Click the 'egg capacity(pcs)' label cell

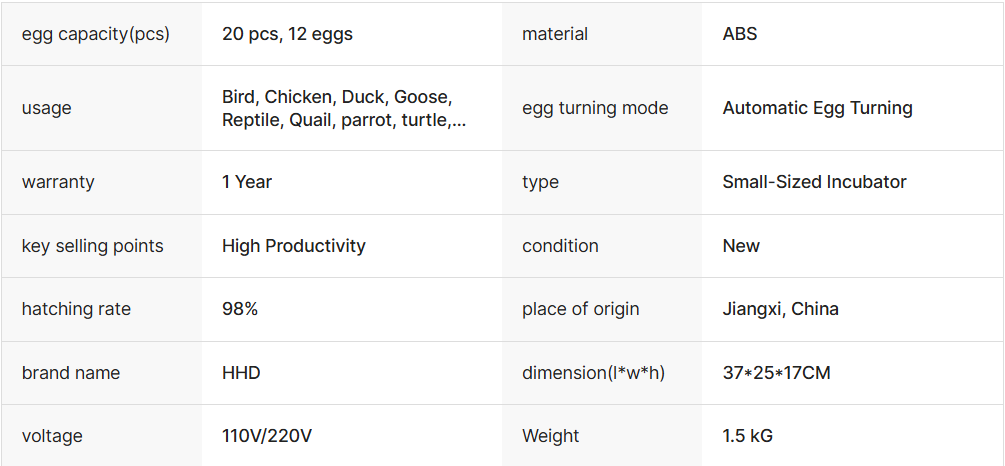tap(95, 34)
